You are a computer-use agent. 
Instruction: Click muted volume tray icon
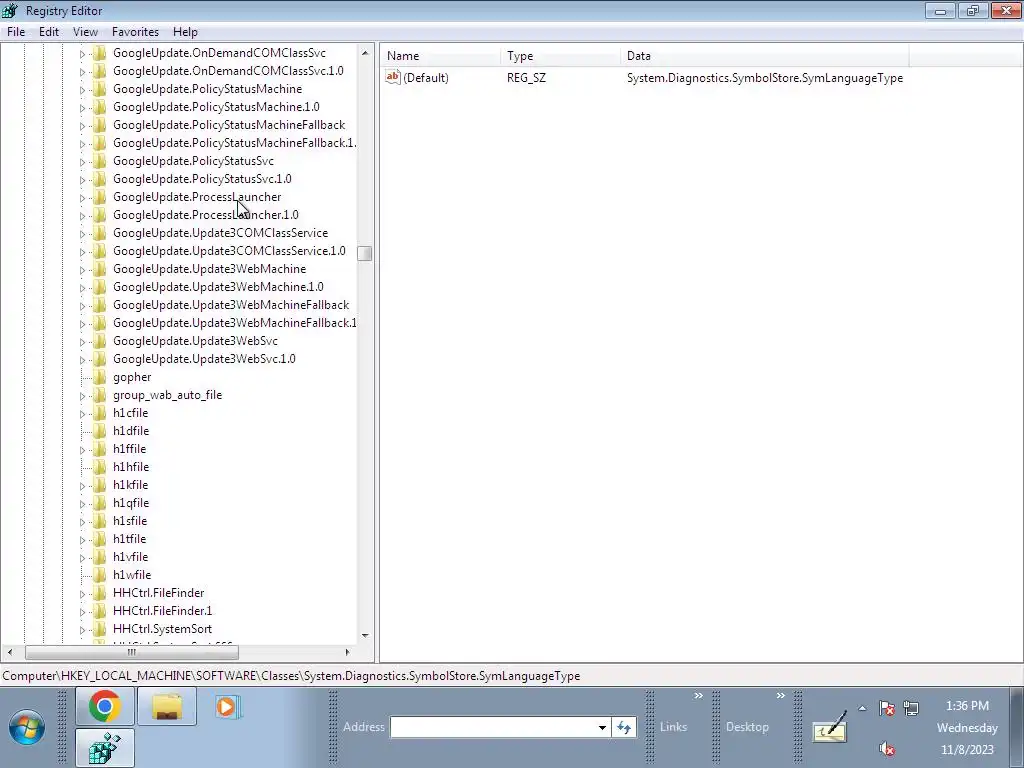(x=886, y=748)
